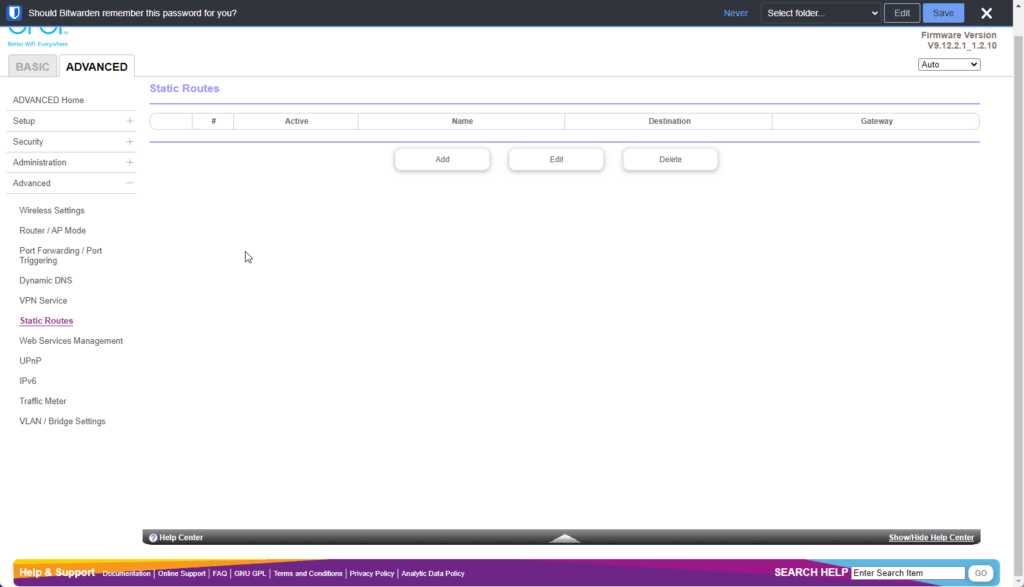Image resolution: width=1024 pixels, height=587 pixels.
Task: Open Wireless Settings page
Action: tap(52, 211)
